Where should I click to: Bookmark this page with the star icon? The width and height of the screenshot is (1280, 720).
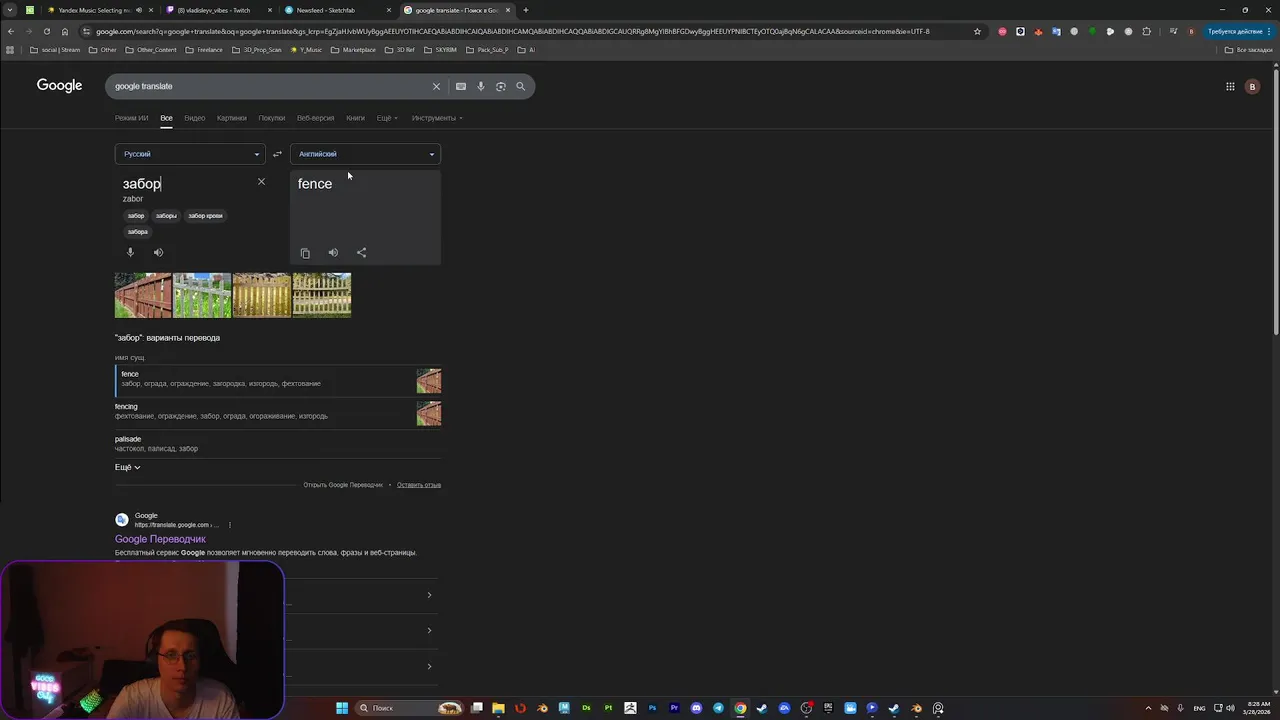click(977, 31)
